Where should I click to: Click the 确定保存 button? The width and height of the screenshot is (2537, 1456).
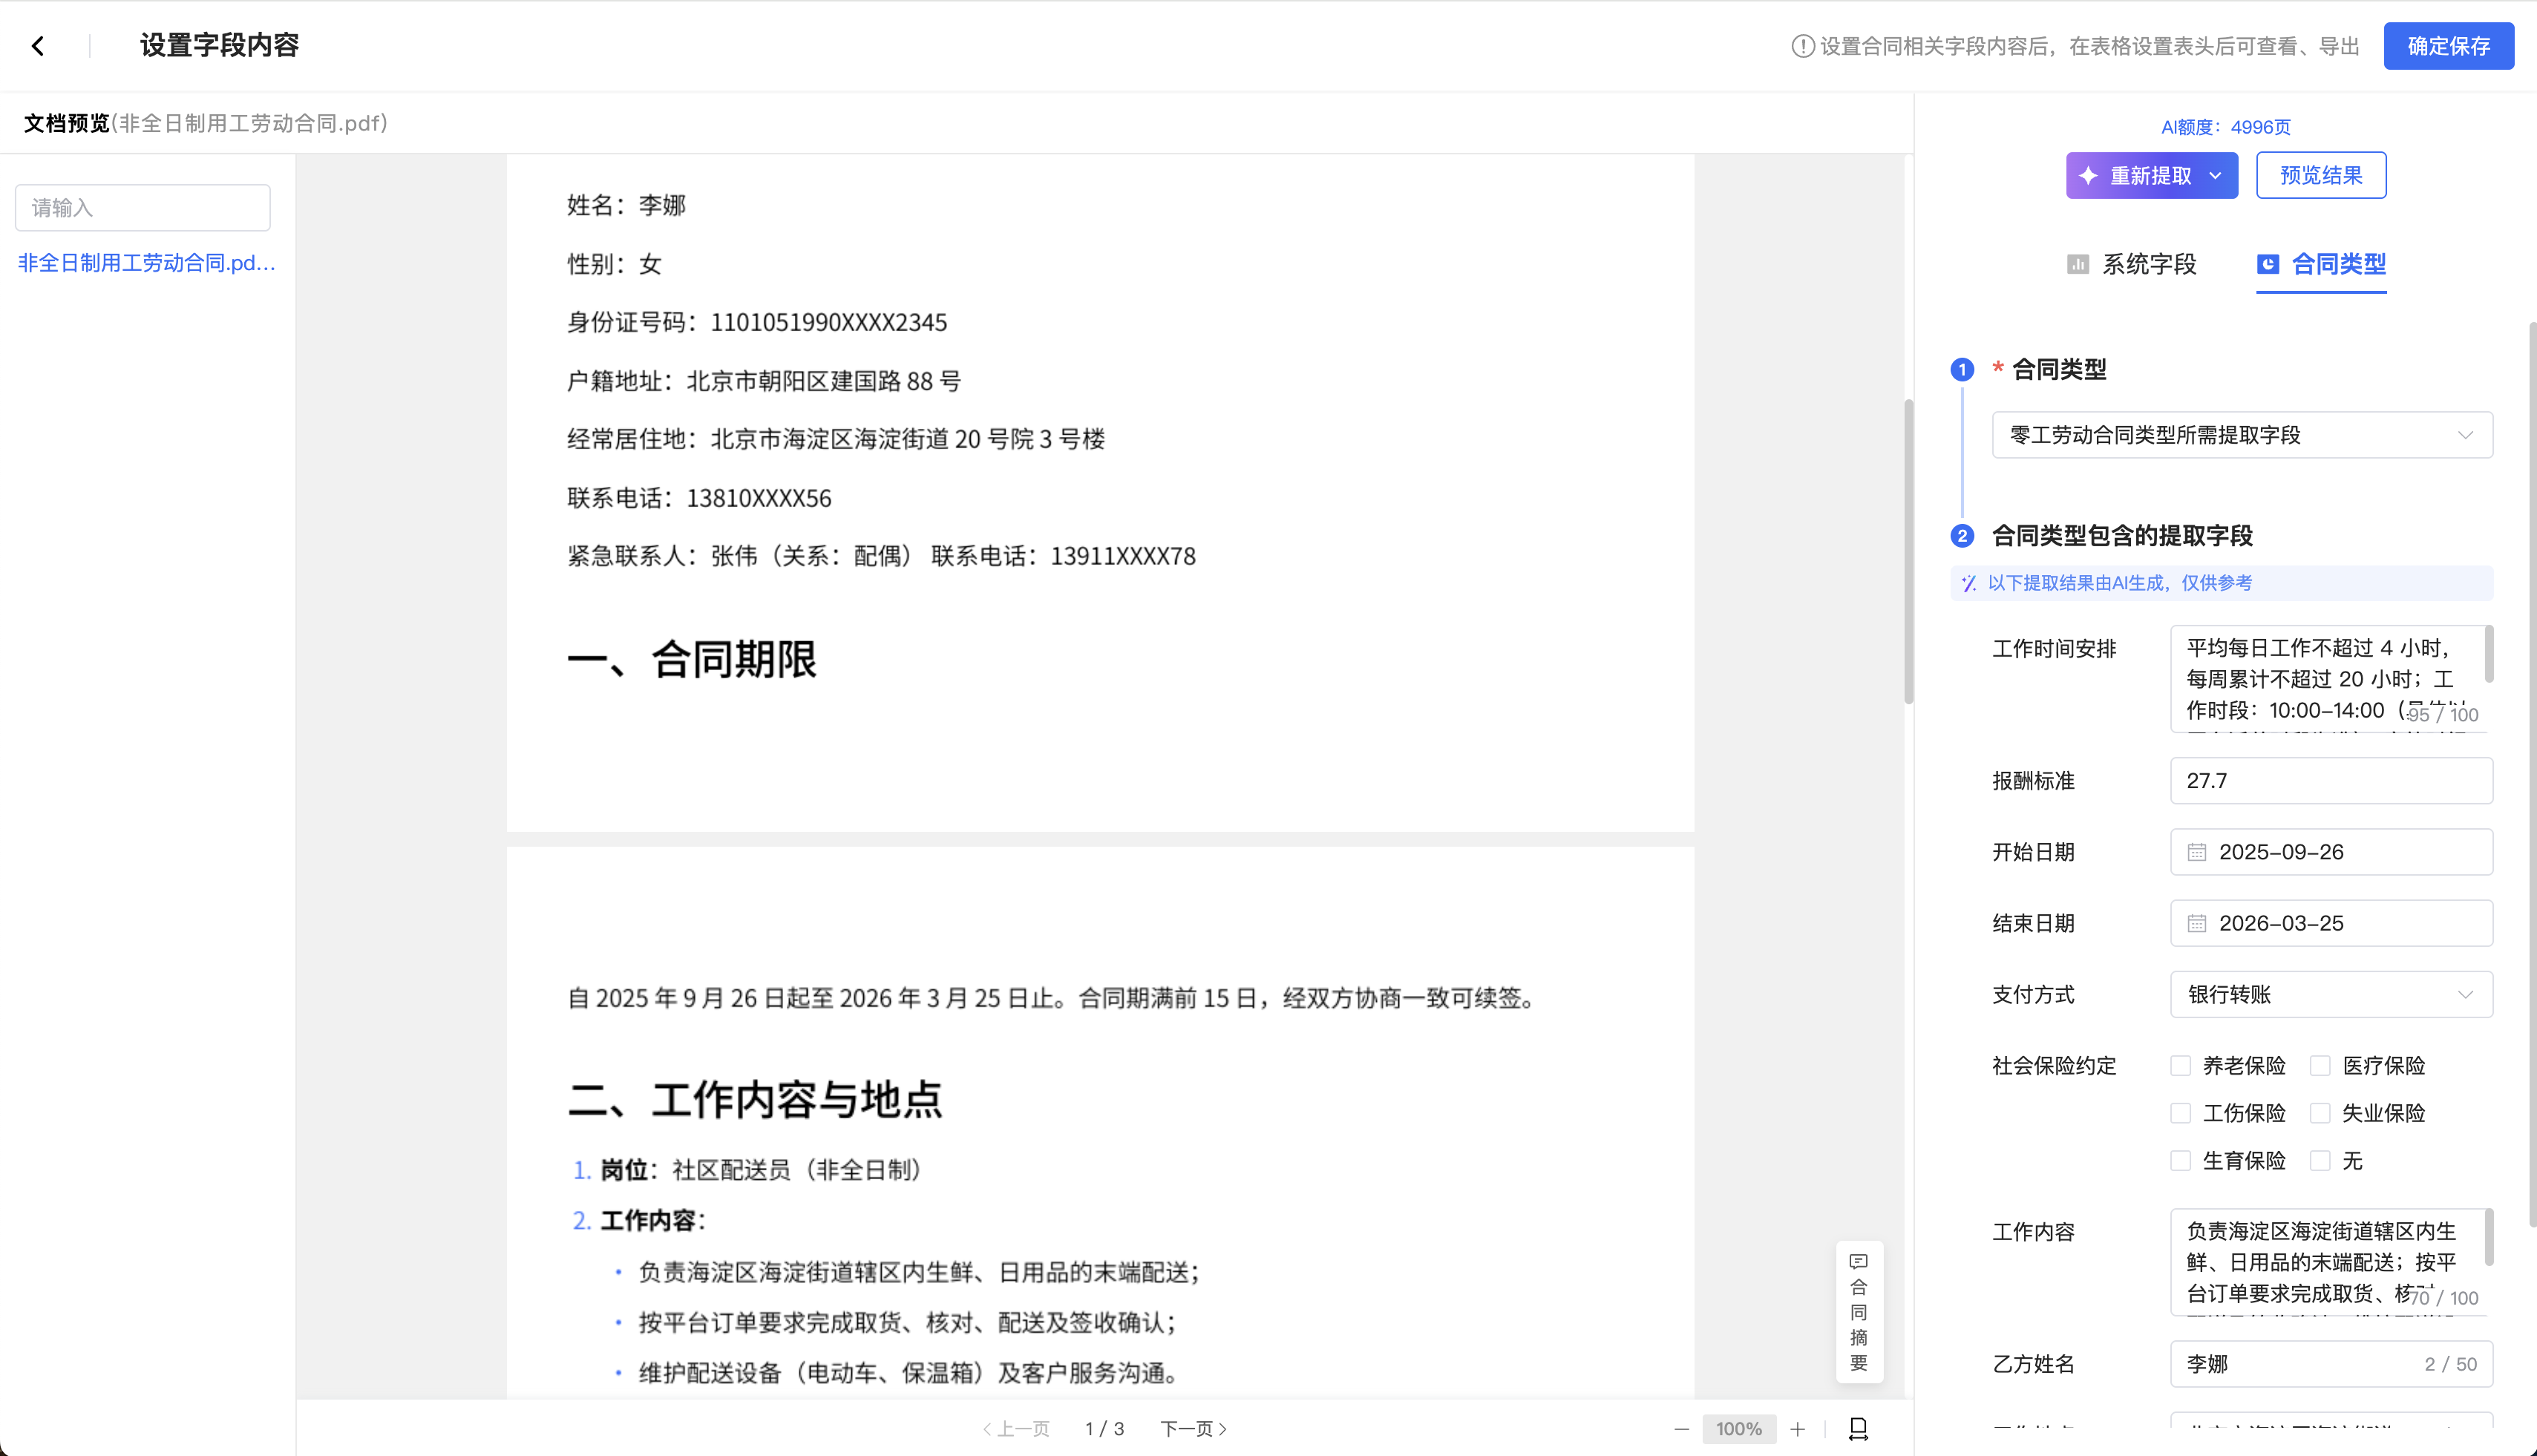(x=2447, y=46)
